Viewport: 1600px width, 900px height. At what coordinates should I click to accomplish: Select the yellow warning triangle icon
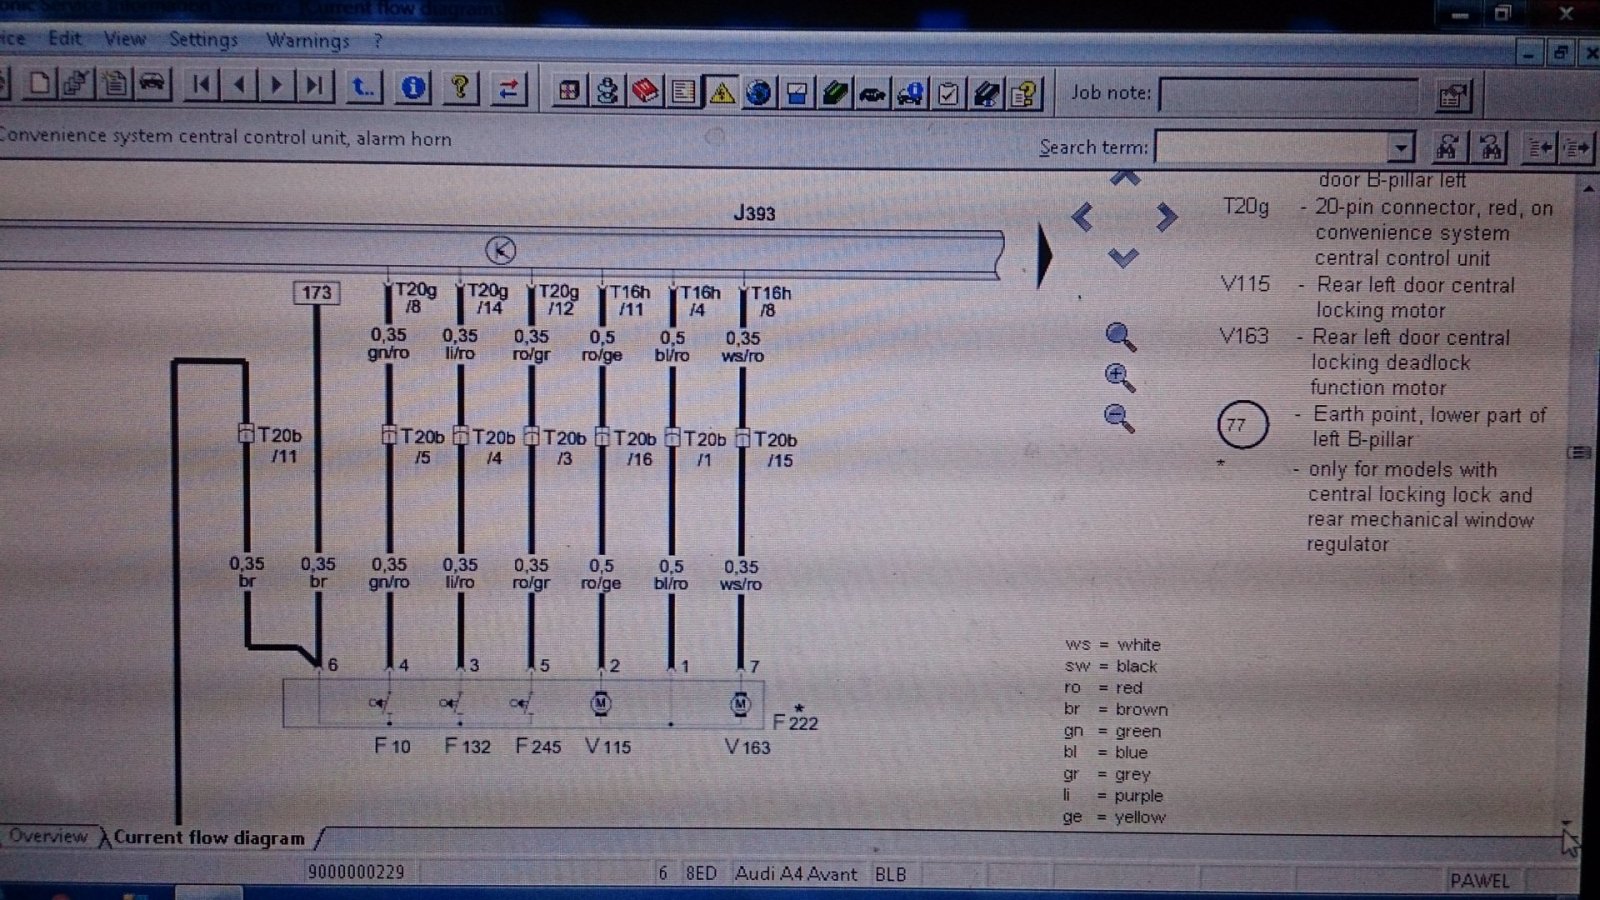(721, 93)
